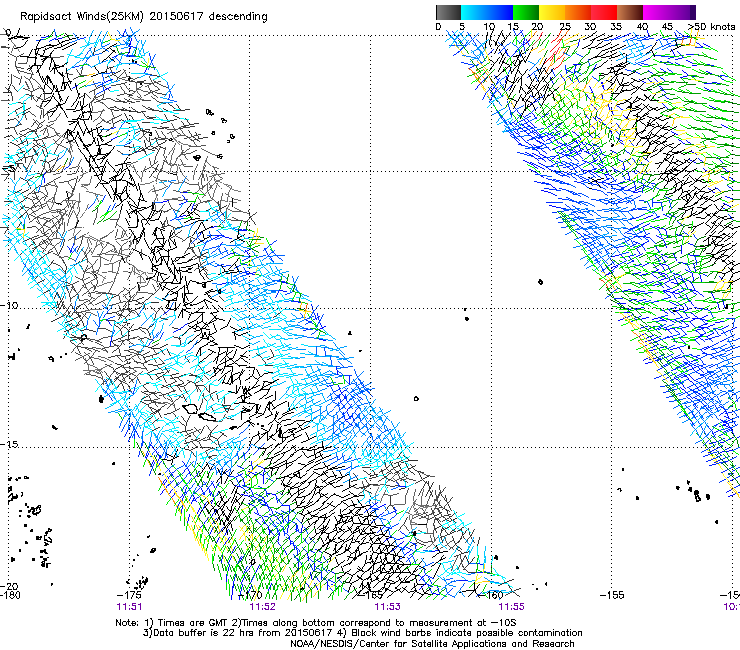Click the gray 0–5 knots legend color segment
This screenshot has width=740, height=650.
448,12
